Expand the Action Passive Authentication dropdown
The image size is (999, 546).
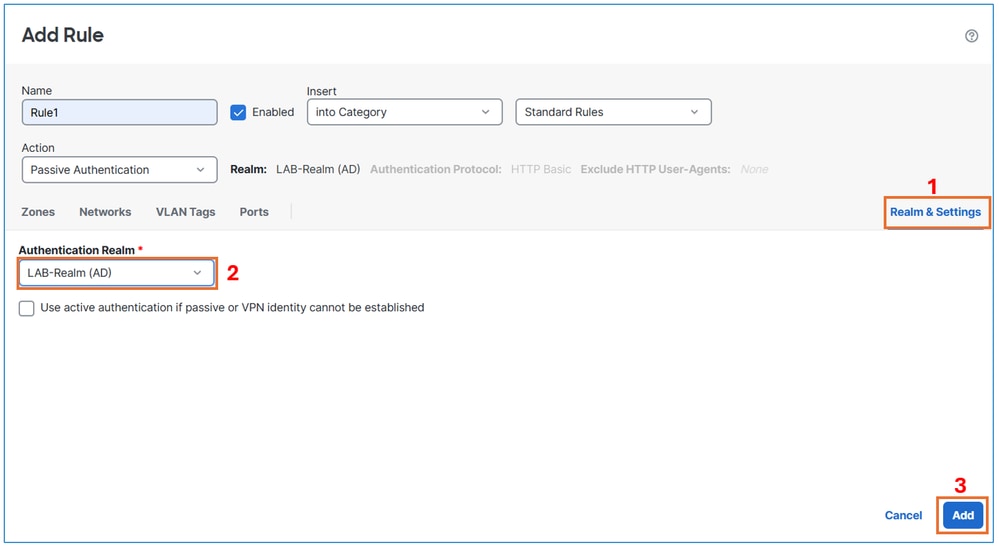point(119,170)
